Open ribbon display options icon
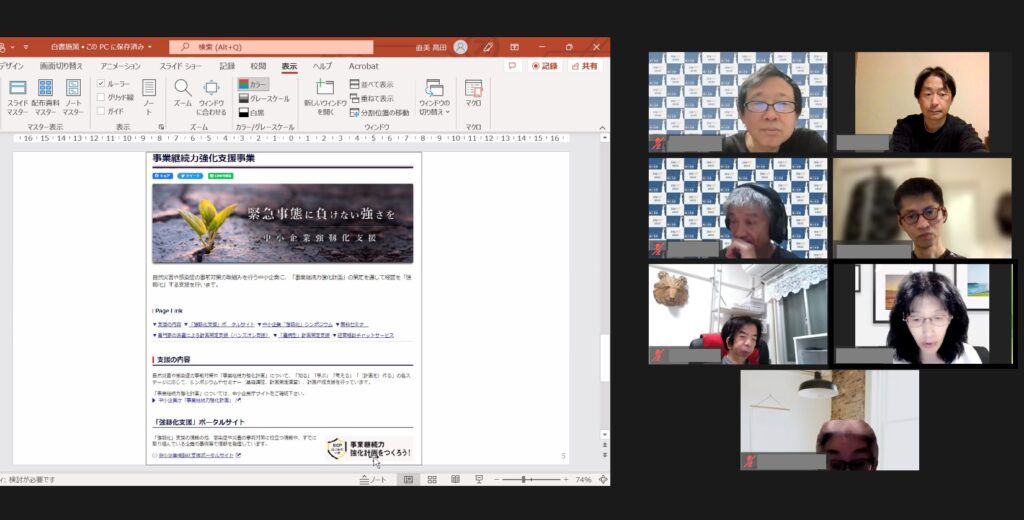 point(515,47)
